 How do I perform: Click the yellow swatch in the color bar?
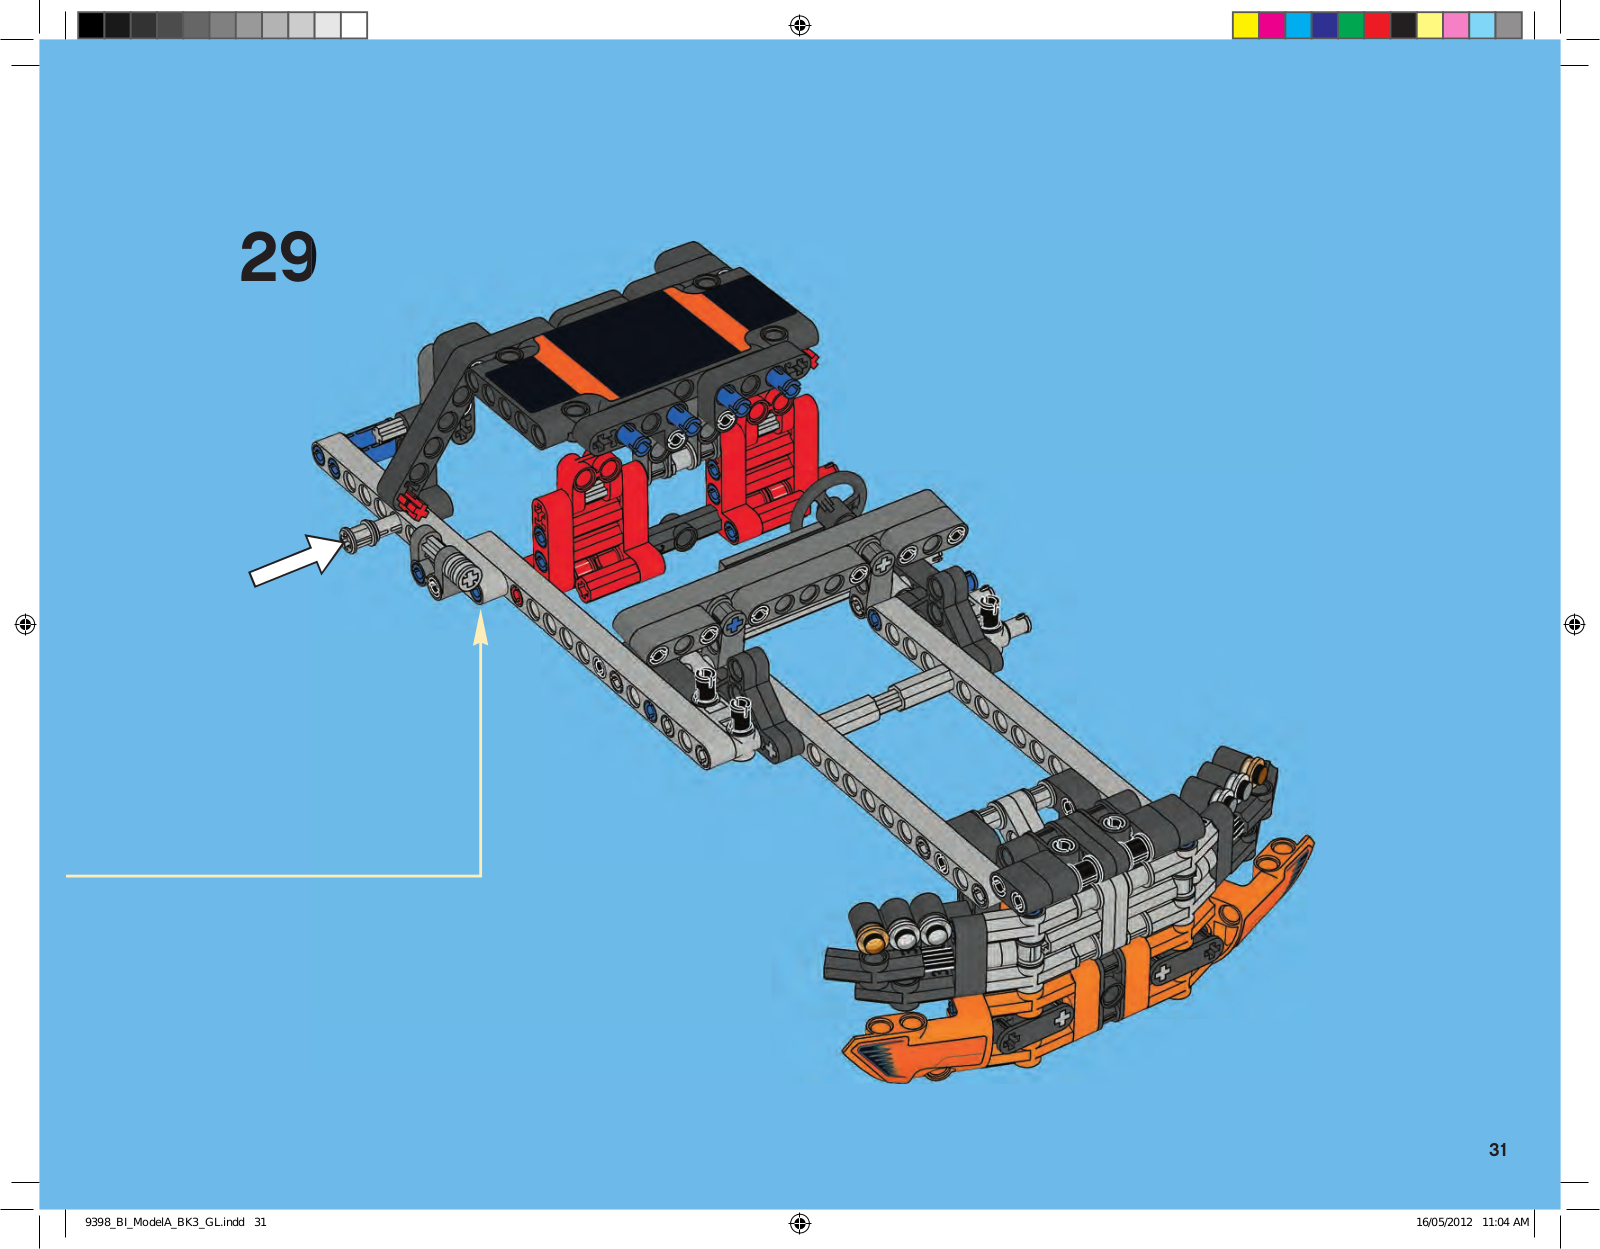[x=1245, y=25]
